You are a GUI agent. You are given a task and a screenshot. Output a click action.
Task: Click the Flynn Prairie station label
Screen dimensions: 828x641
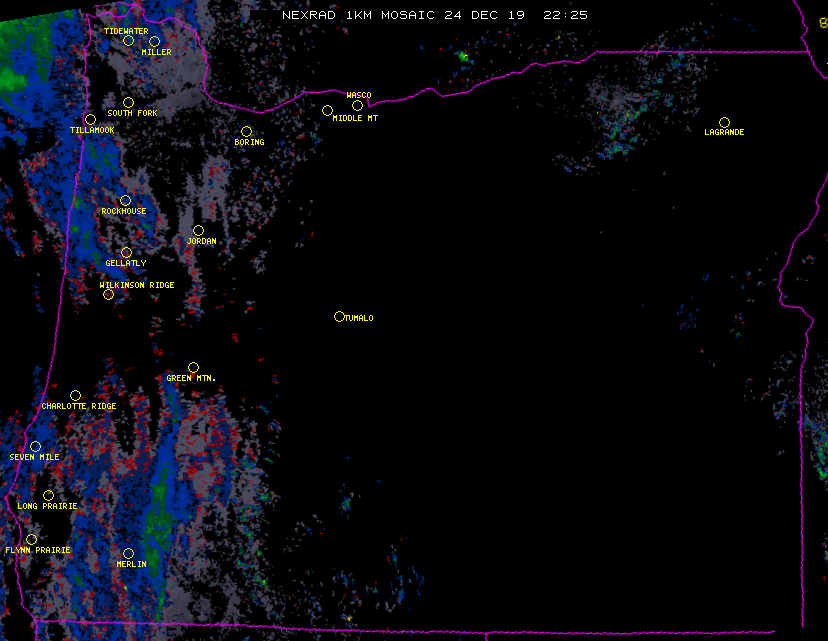coord(38,550)
